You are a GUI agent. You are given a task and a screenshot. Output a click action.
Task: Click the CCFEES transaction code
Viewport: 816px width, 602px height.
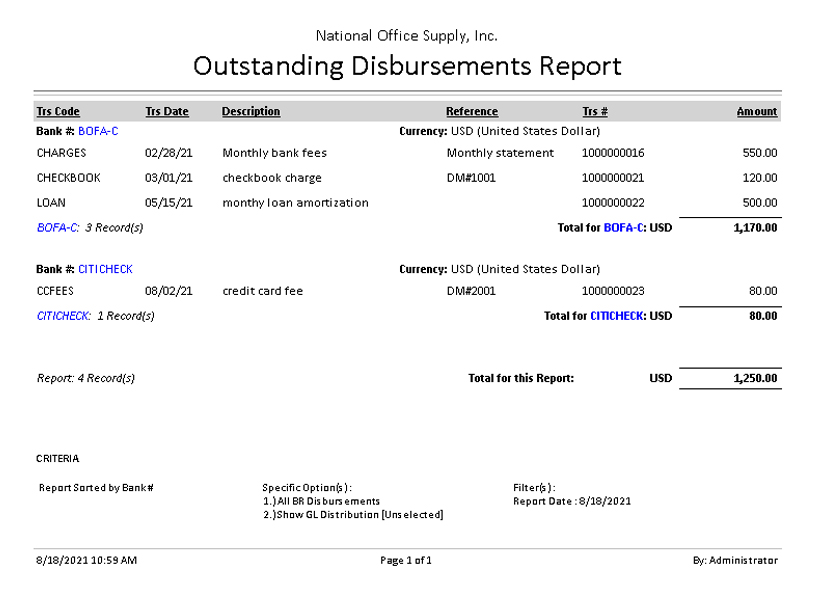click(55, 291)
